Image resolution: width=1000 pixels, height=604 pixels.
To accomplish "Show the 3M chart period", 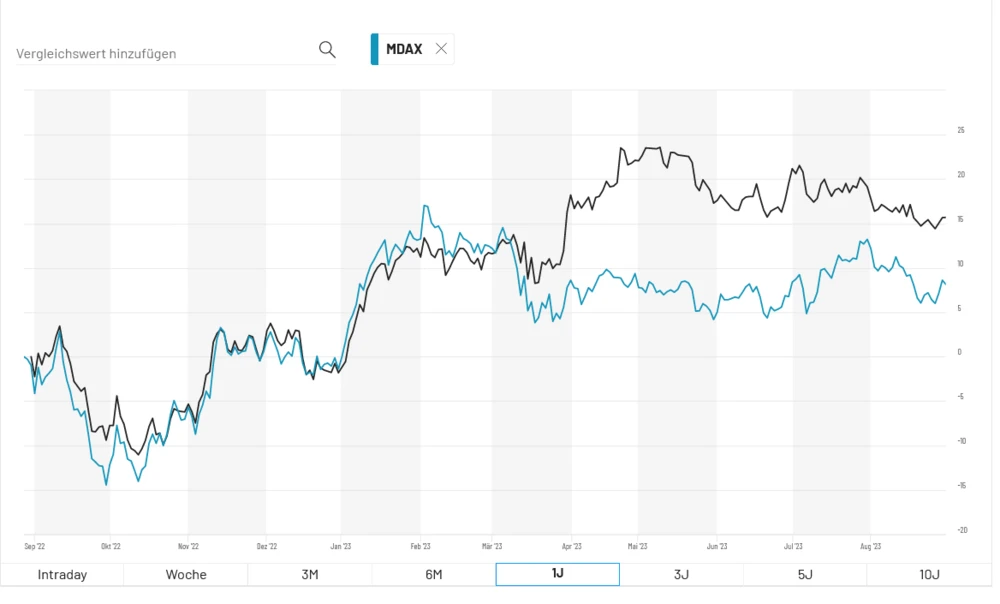I will pos(310,574).
